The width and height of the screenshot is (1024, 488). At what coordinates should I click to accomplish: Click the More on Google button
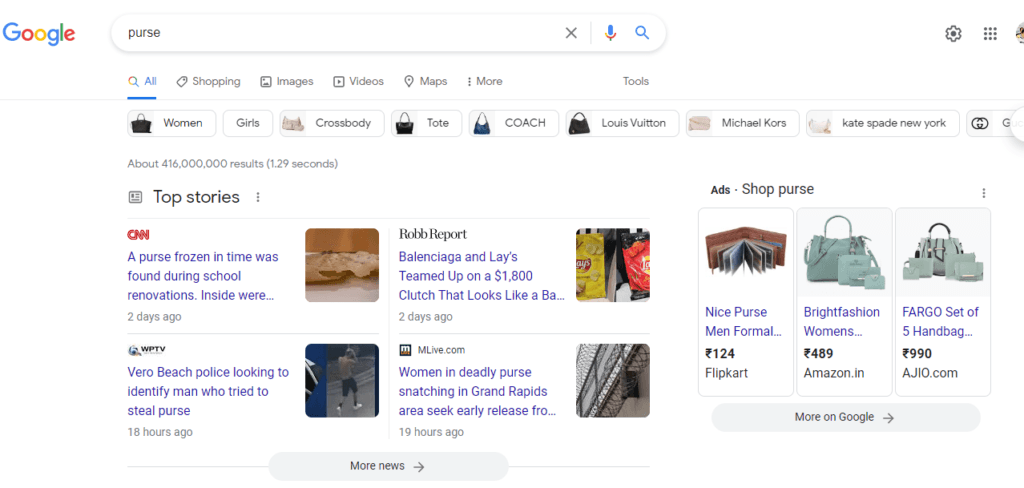tap(845, 417)
